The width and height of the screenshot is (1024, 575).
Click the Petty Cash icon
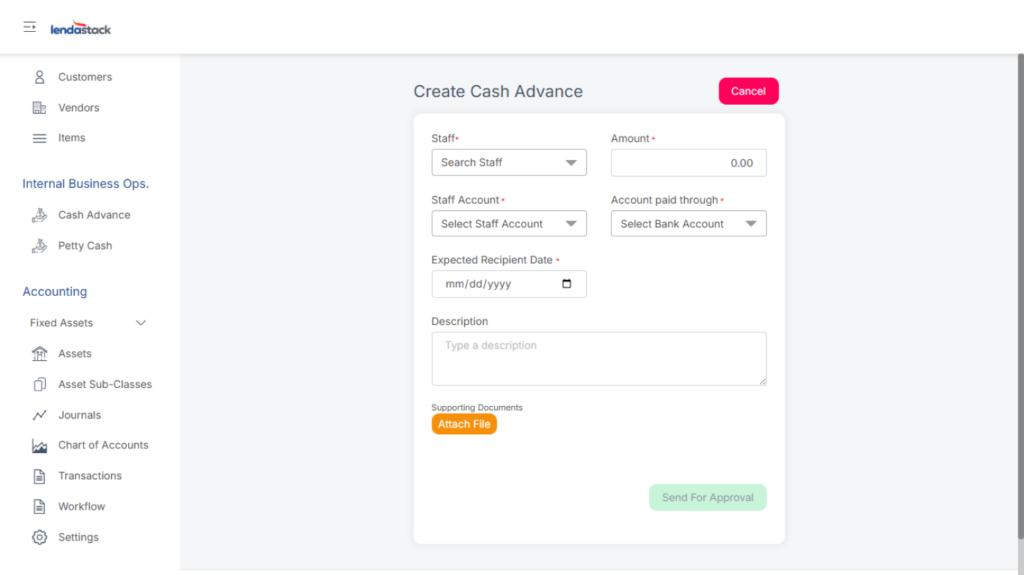point(40,246)
